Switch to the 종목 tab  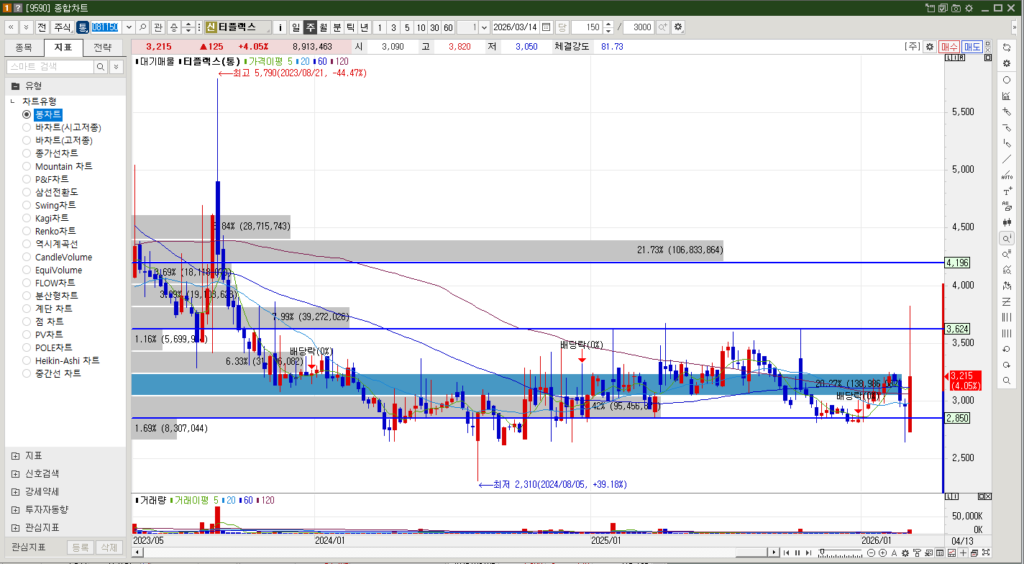tap(24, 47)
